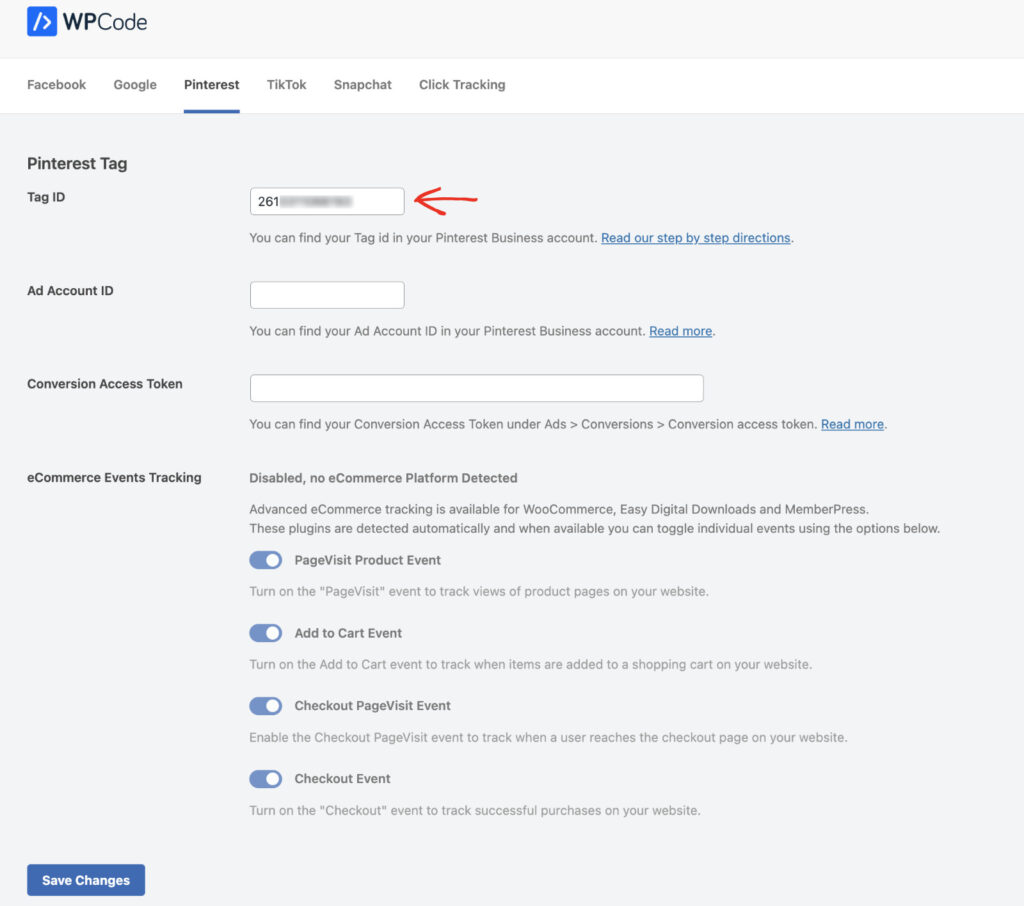Focus the Ad Account ID input box
The width and height of the screenshot is (1024, 906).
coord(325,294)
